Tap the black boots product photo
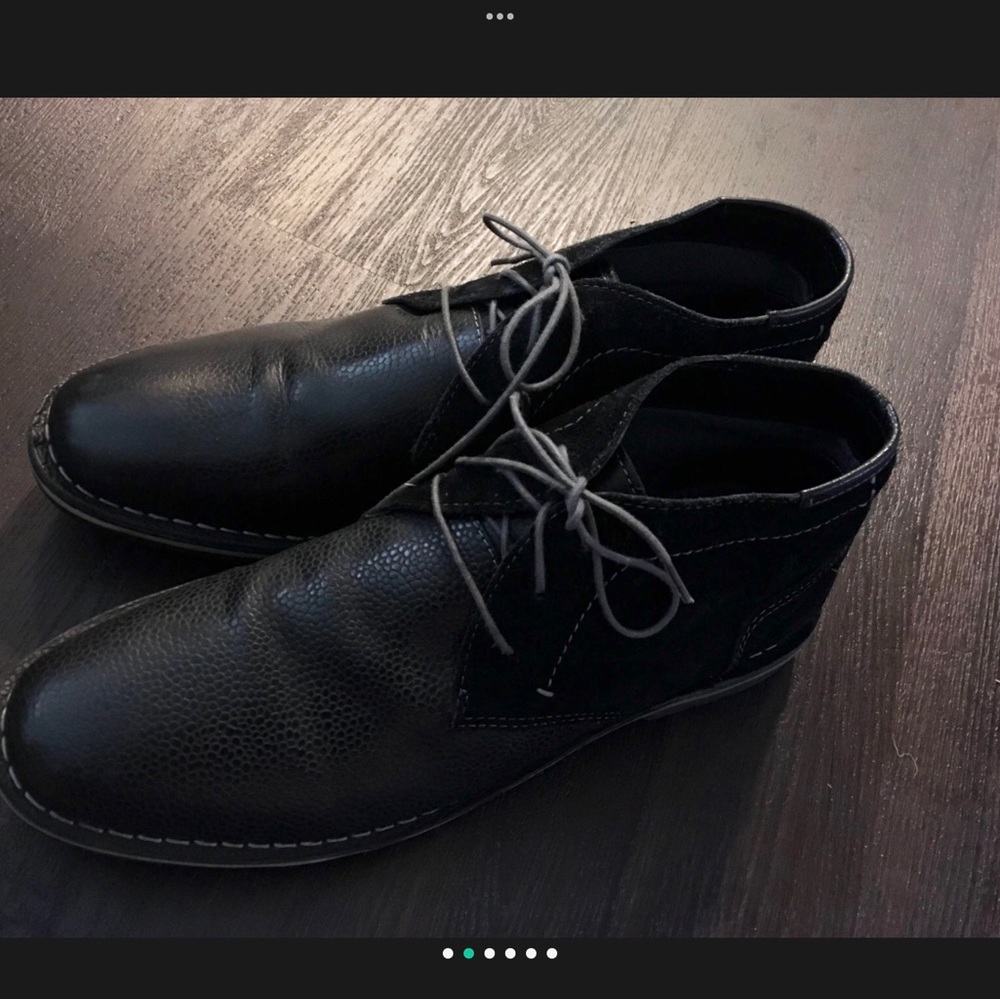Screen dimensions: 1000x1000 (x=500, y=517)
